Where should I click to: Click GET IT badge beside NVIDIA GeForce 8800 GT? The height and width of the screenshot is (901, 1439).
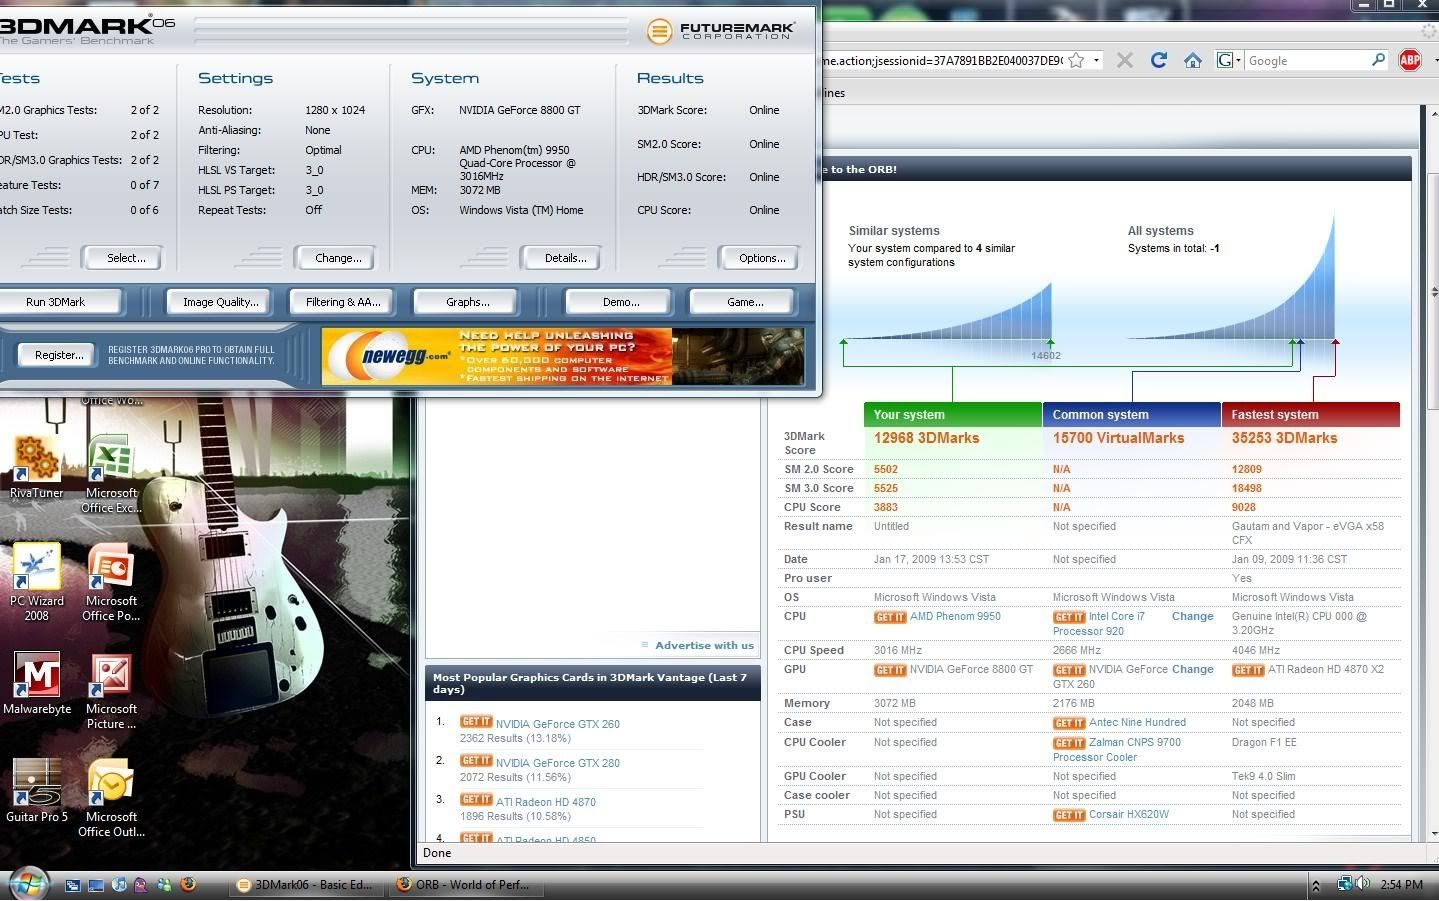(x=889, y=670)
